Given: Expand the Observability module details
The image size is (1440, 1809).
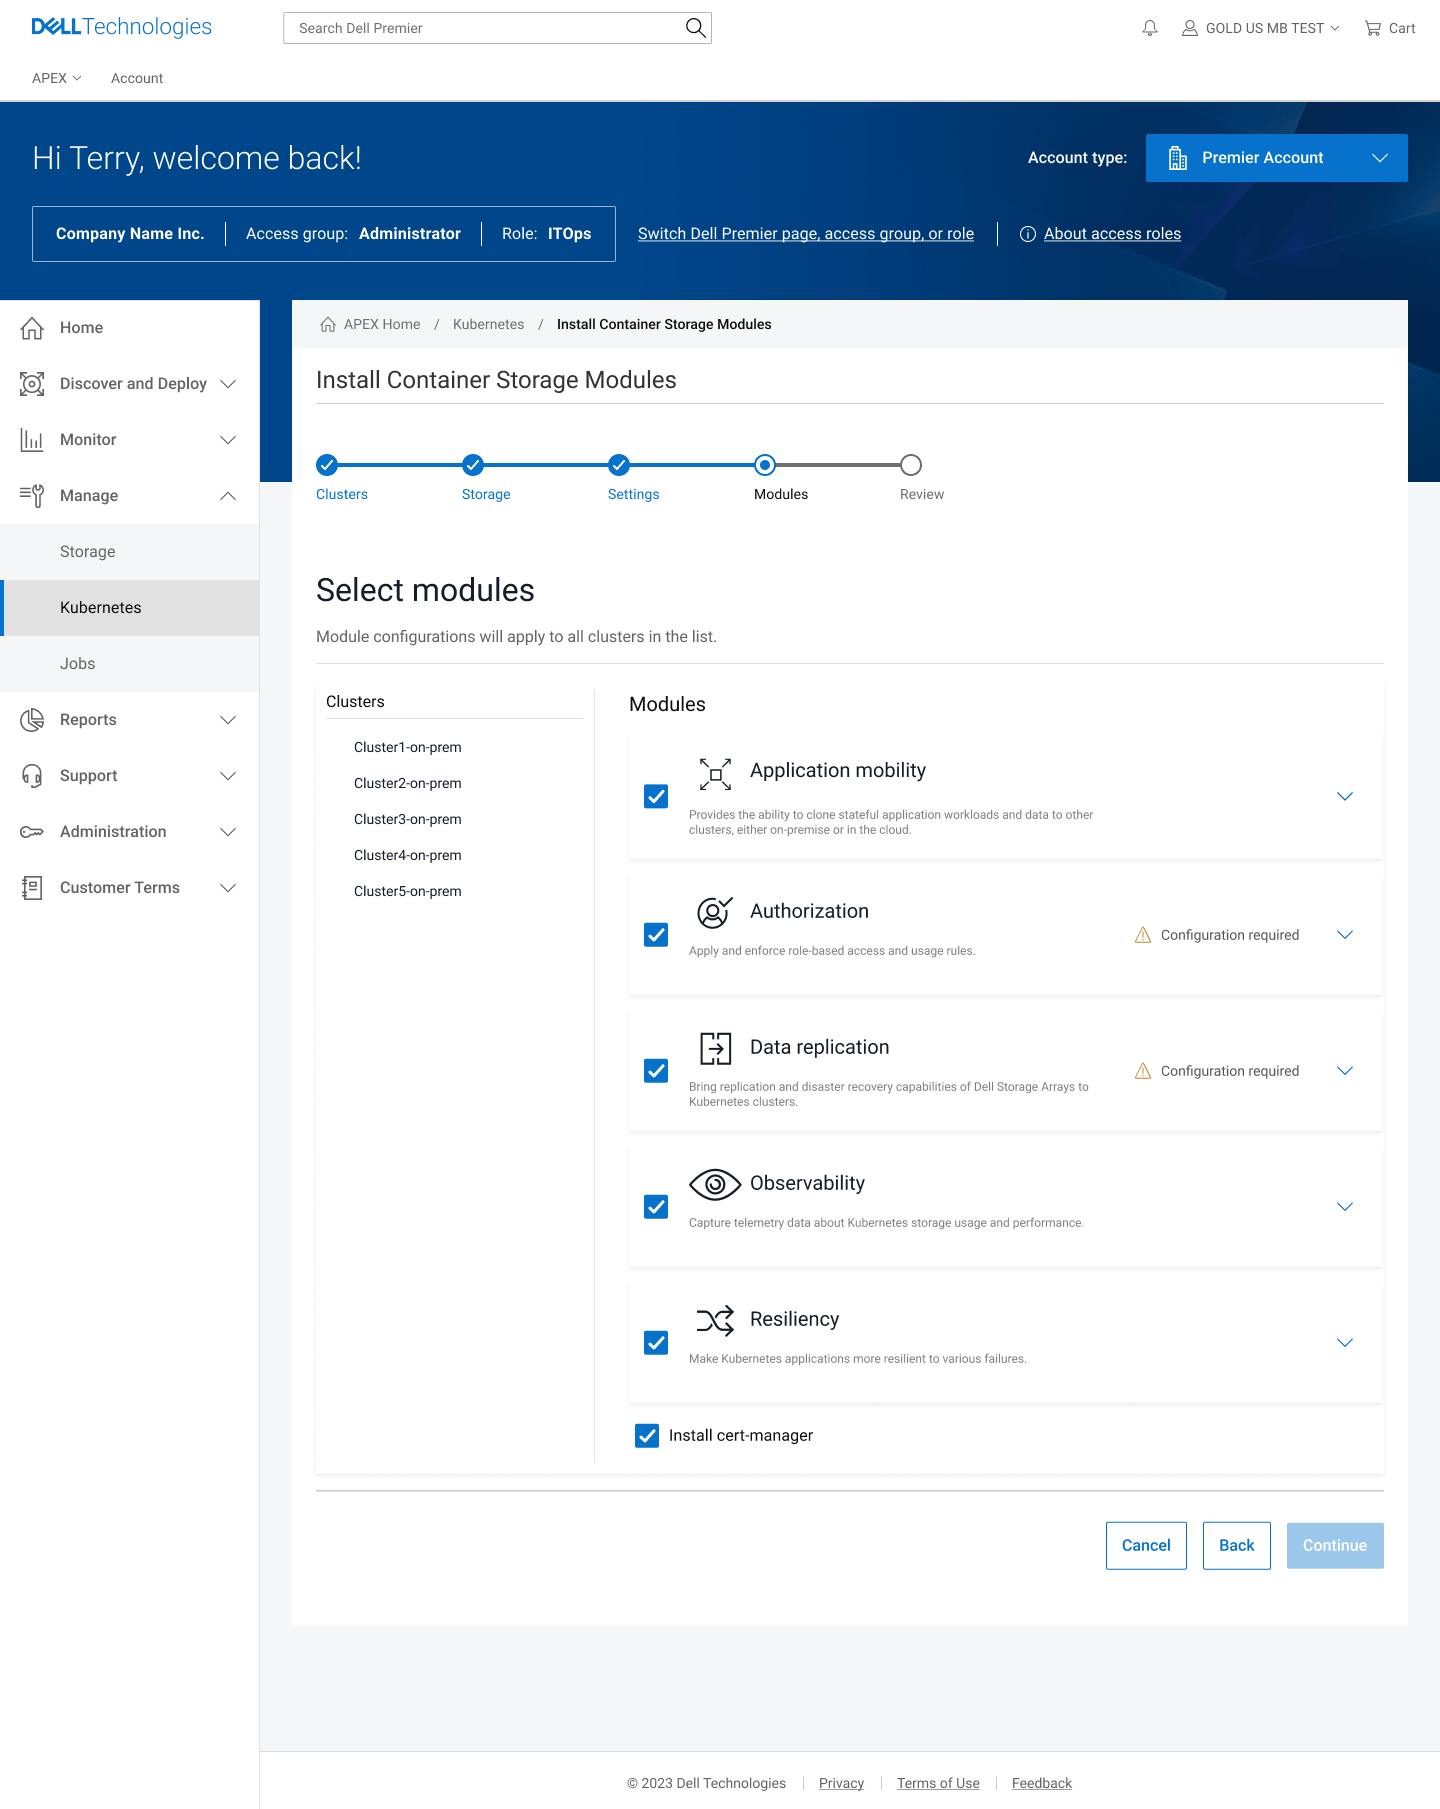Looking at the screenshot, I should click(x=1345, y=1207).
